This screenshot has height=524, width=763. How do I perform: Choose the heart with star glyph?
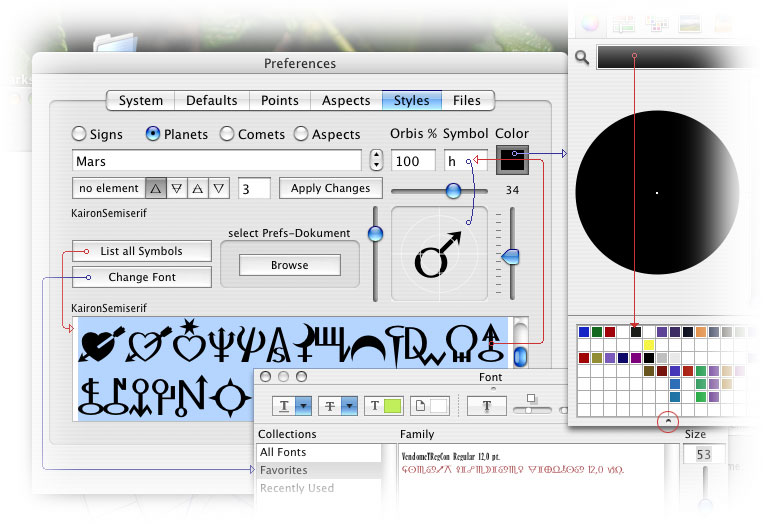(189, 341)
